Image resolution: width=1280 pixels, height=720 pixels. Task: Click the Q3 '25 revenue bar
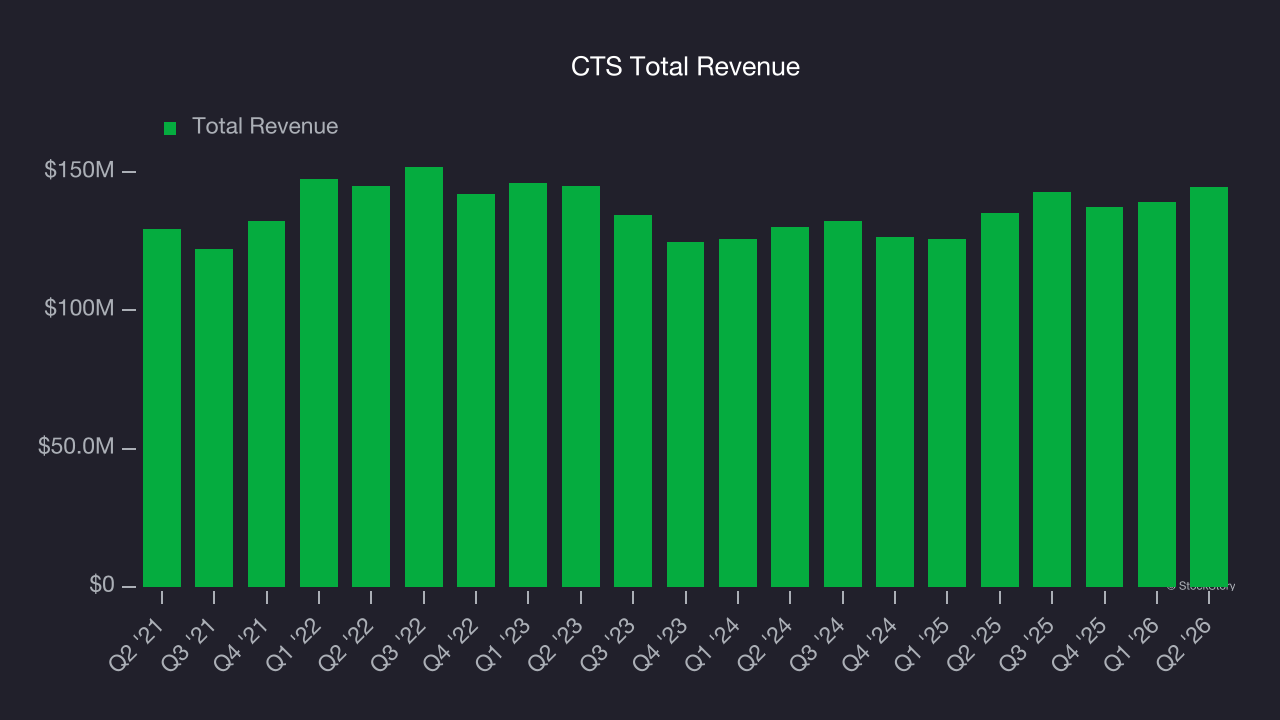coord(1052,389)
